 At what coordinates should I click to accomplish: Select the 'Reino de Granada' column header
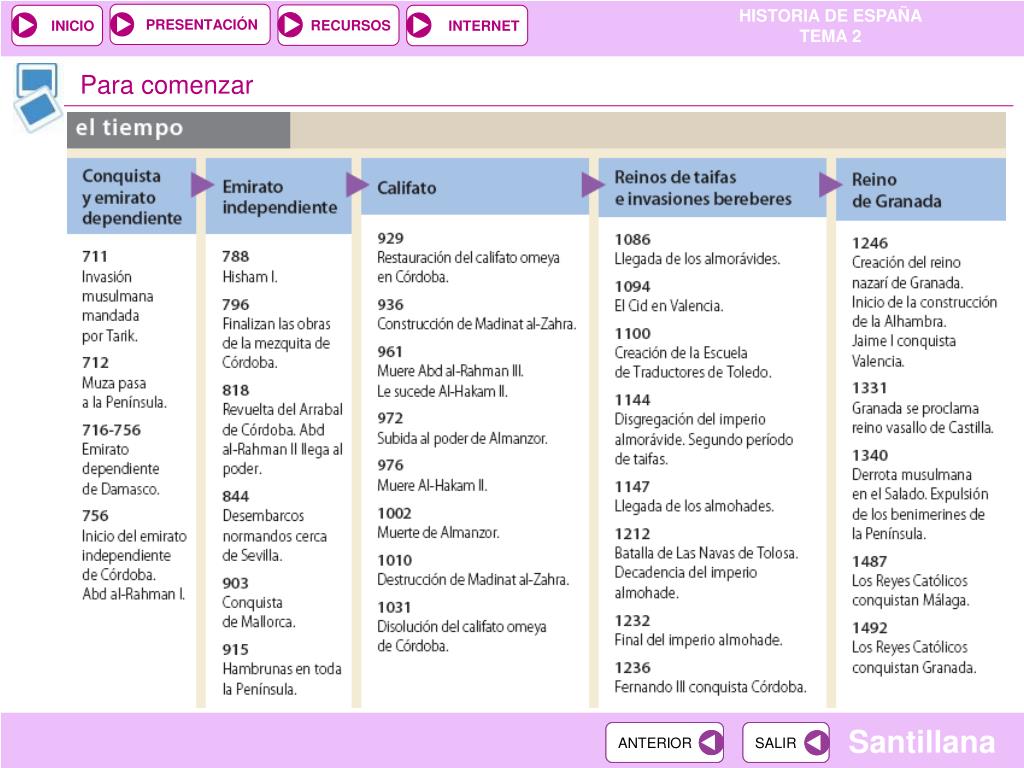coord(921,189)
